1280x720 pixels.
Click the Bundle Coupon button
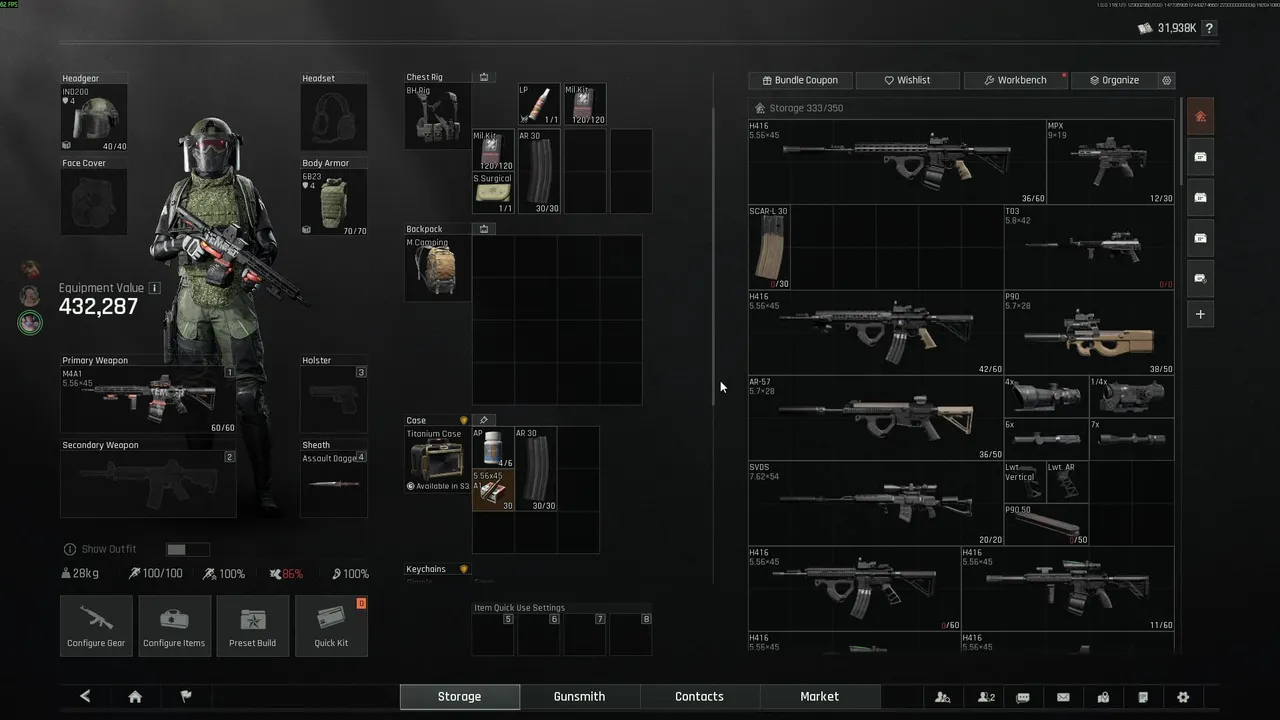pyautogui.click(x=800, y=80)
